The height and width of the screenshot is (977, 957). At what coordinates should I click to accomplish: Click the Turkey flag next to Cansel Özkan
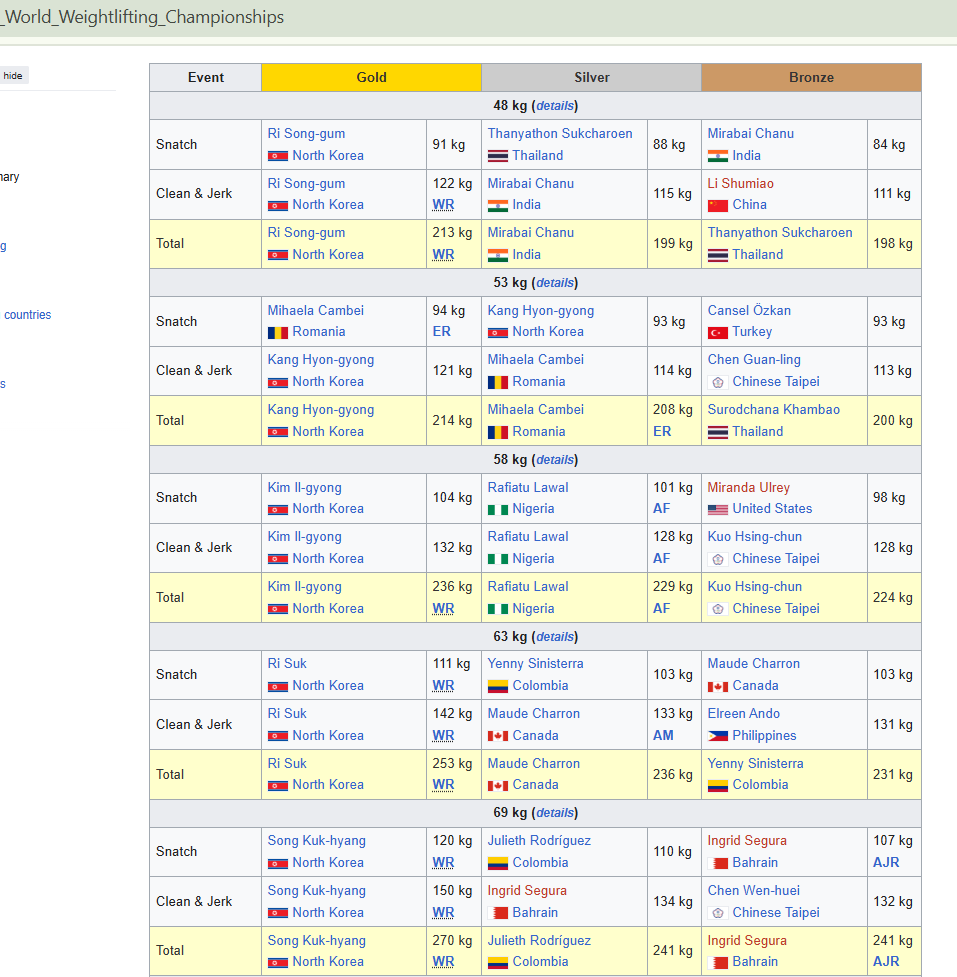point(717,332)
